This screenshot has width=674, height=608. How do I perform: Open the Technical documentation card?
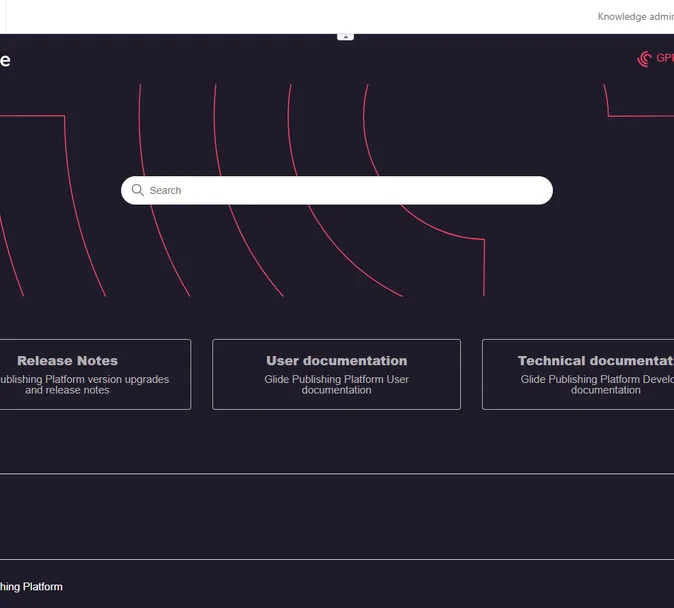click(x=578, y=375)
